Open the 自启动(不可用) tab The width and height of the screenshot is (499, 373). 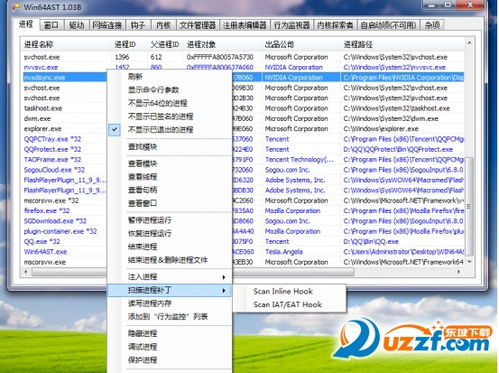389,25
